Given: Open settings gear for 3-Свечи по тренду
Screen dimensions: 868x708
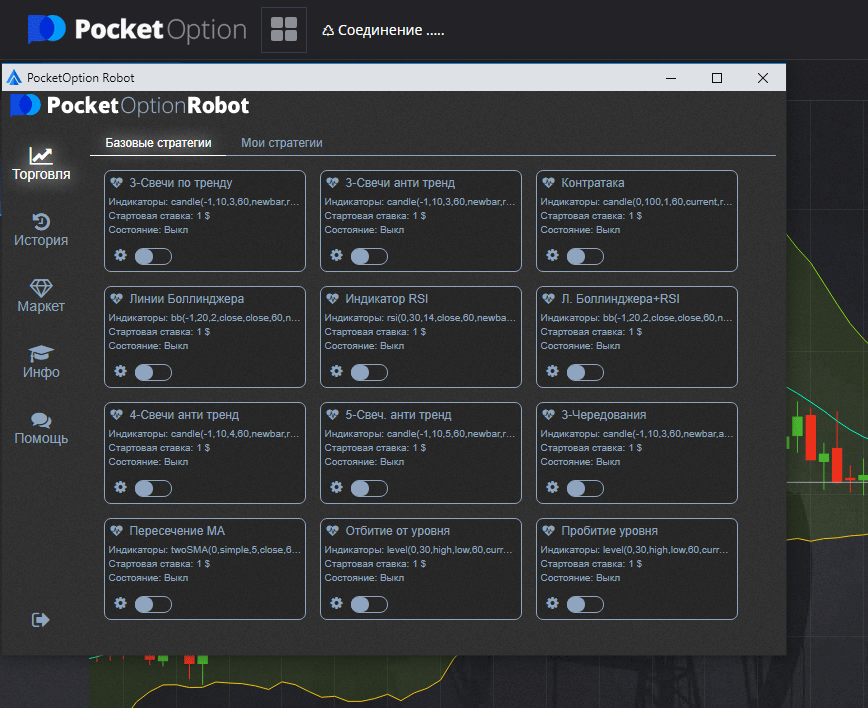Looking at the screenshot, I should tap(121, 256).
